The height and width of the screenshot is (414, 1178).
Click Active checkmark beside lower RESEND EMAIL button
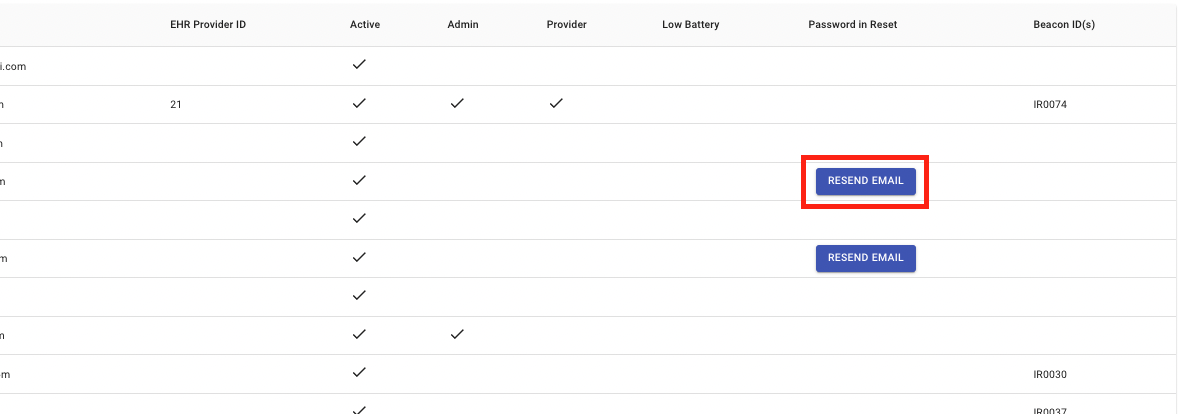click(359, 257)
